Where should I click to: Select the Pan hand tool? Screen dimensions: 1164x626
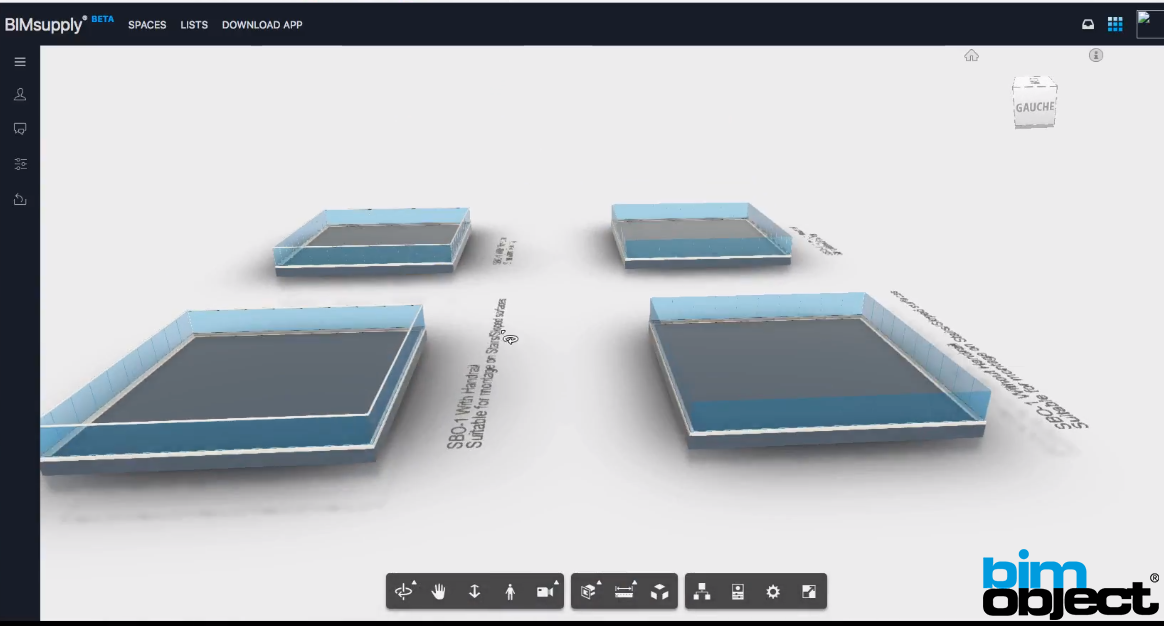[438, 591]
